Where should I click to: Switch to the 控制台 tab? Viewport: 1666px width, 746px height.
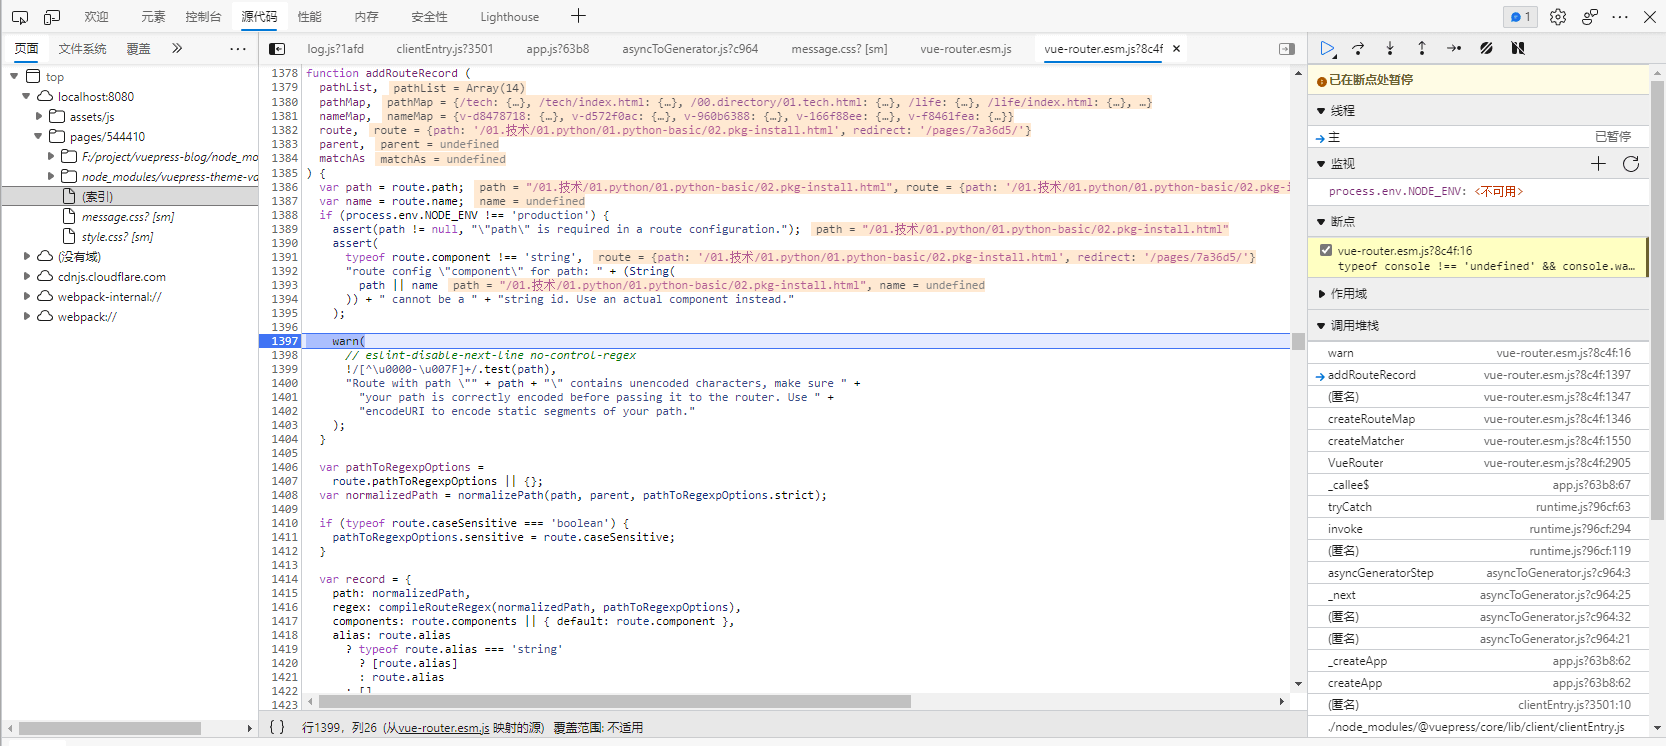coord(203,17)
